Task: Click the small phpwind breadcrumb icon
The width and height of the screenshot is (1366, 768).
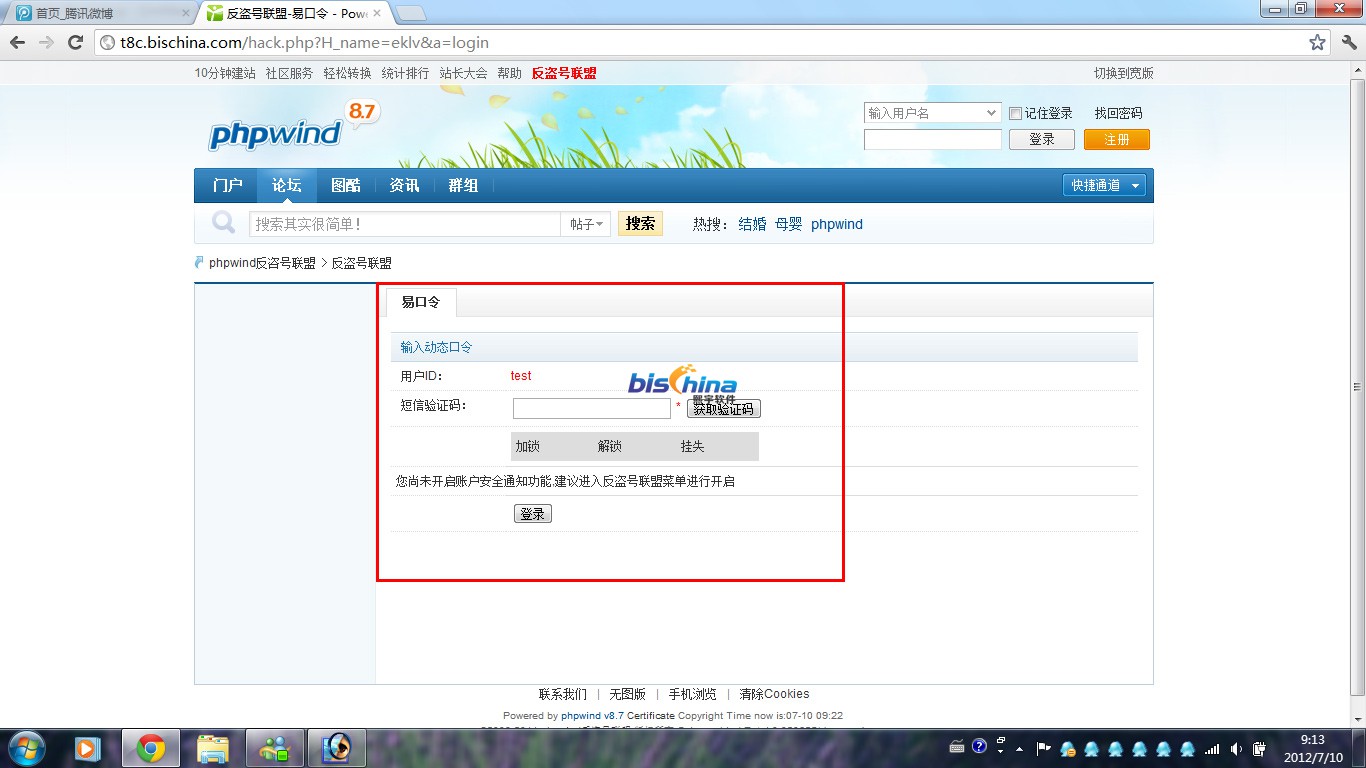Action: click(199, 262)
